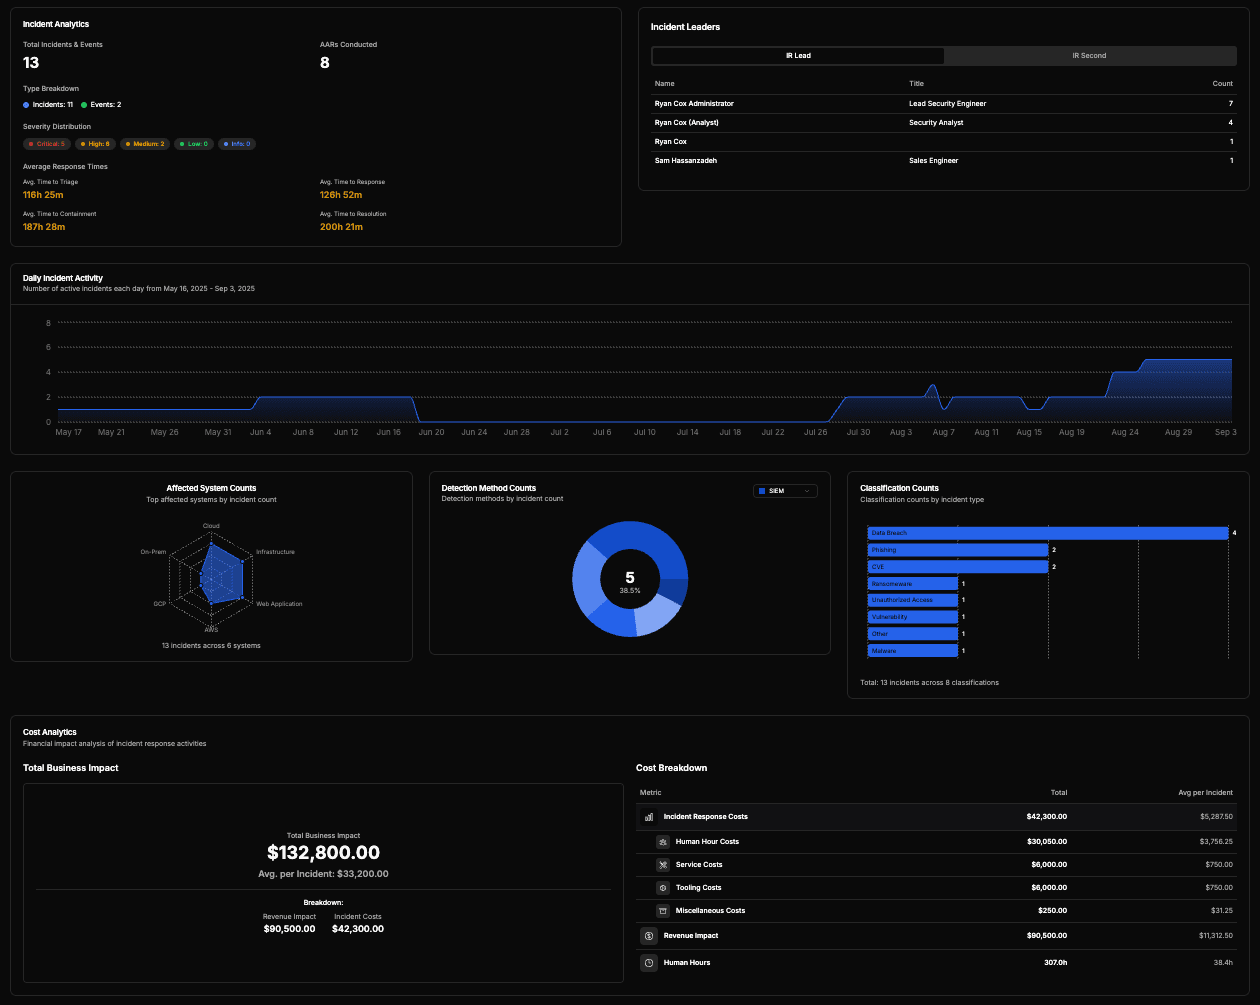1260x1005 pixels.
Task: Click the person icon beside Human Hour Costs
Action: tap(662, 841)
